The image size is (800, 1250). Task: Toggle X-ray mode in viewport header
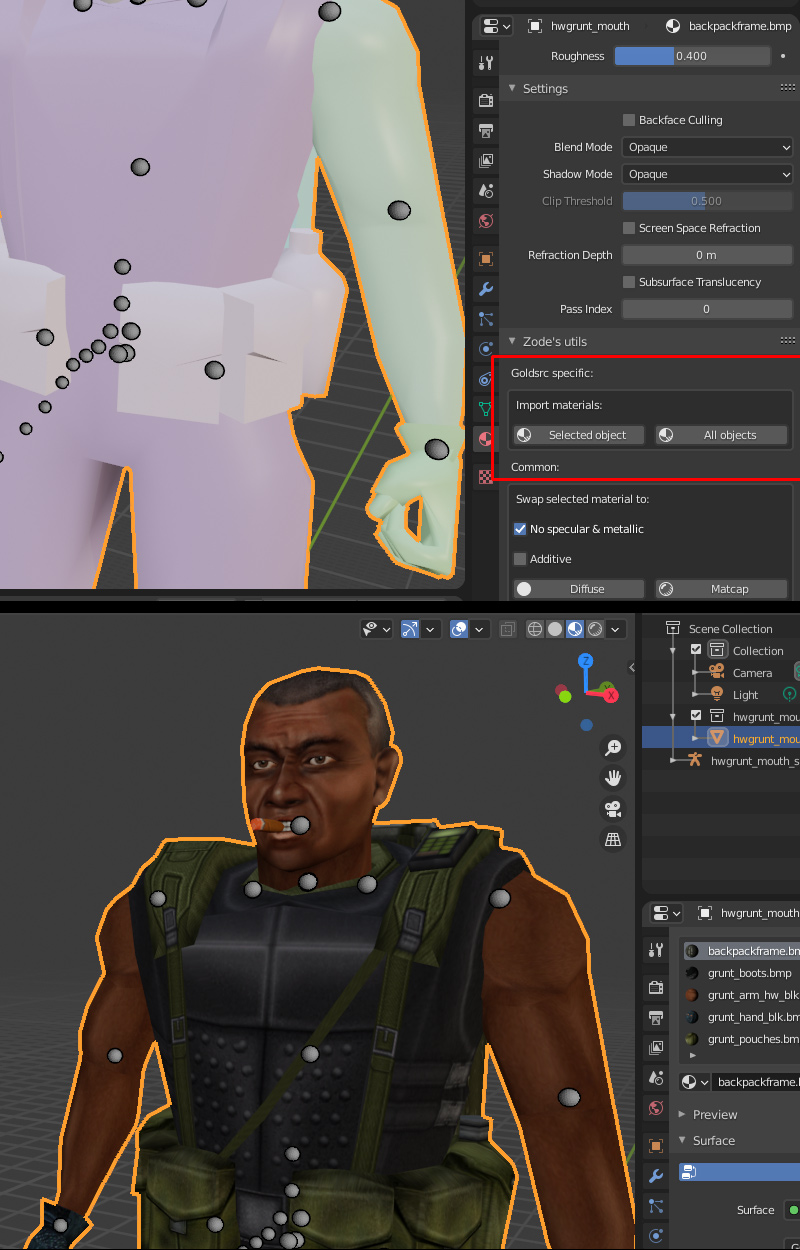507,629
